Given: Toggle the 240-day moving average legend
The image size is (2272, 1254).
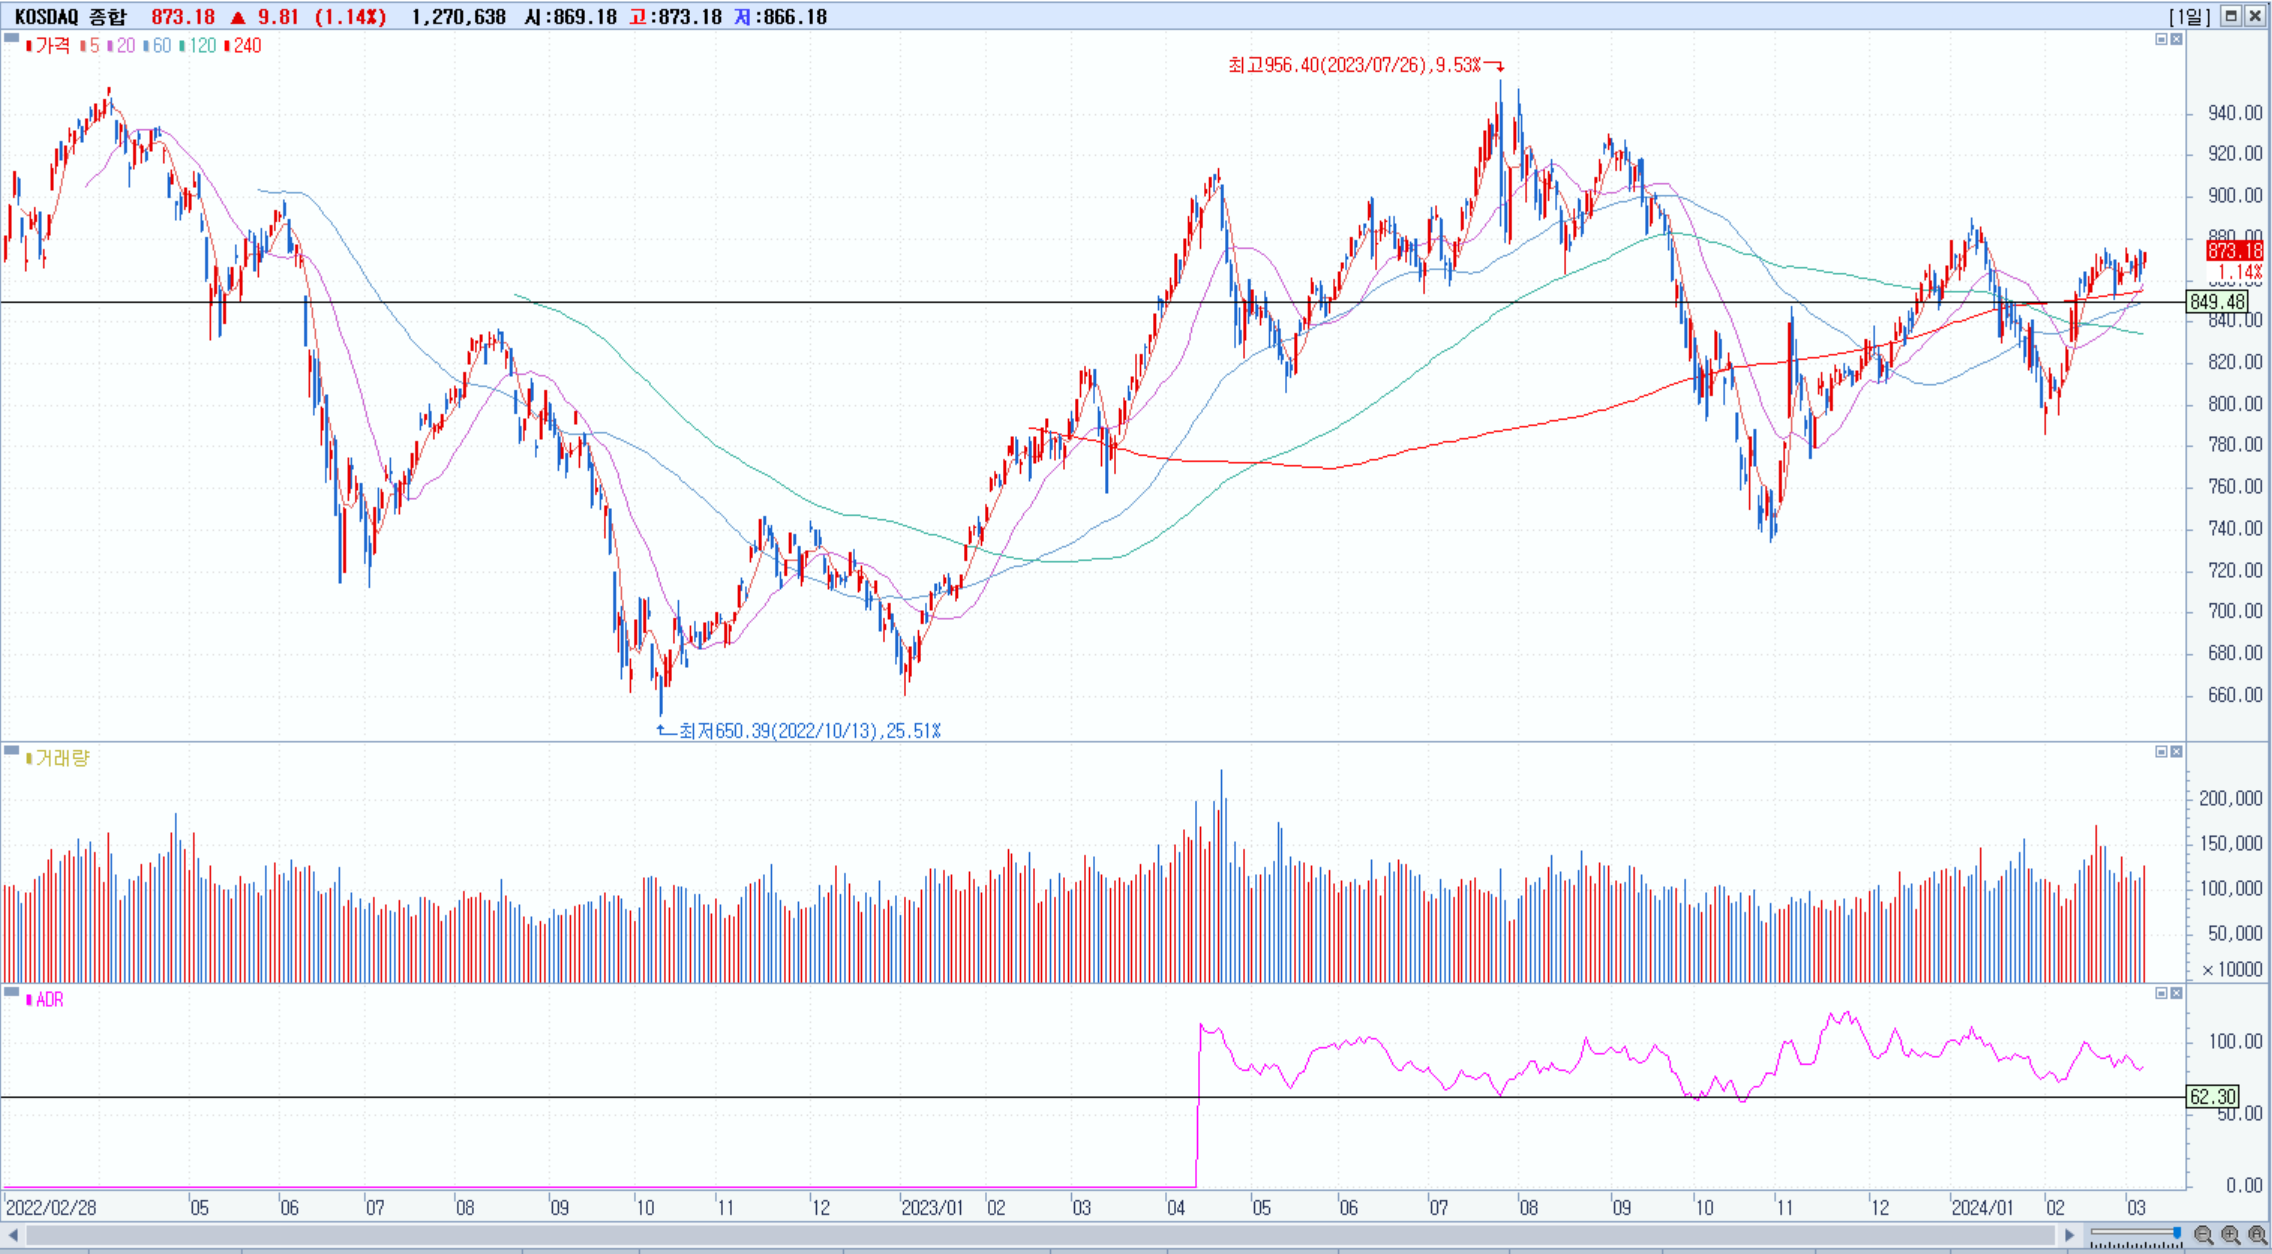Looking at the screenshot, I should coord(243,46).
